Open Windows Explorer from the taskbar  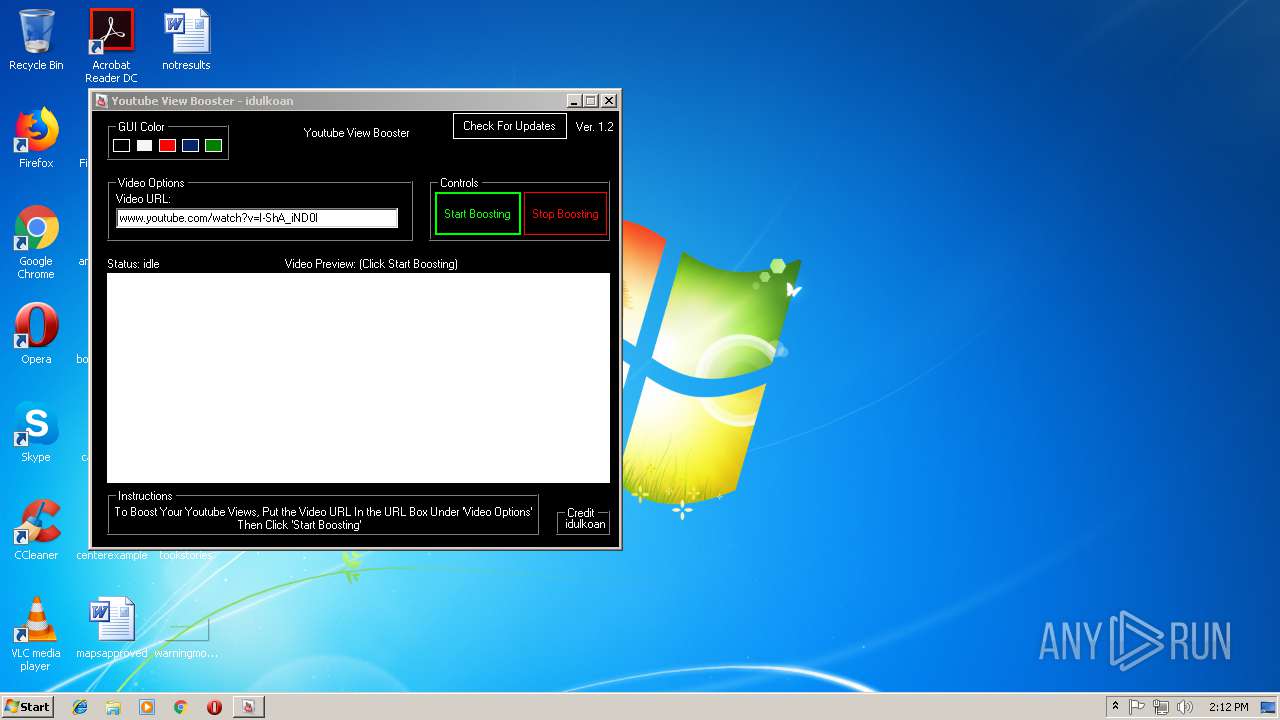(x=113, y=707)
